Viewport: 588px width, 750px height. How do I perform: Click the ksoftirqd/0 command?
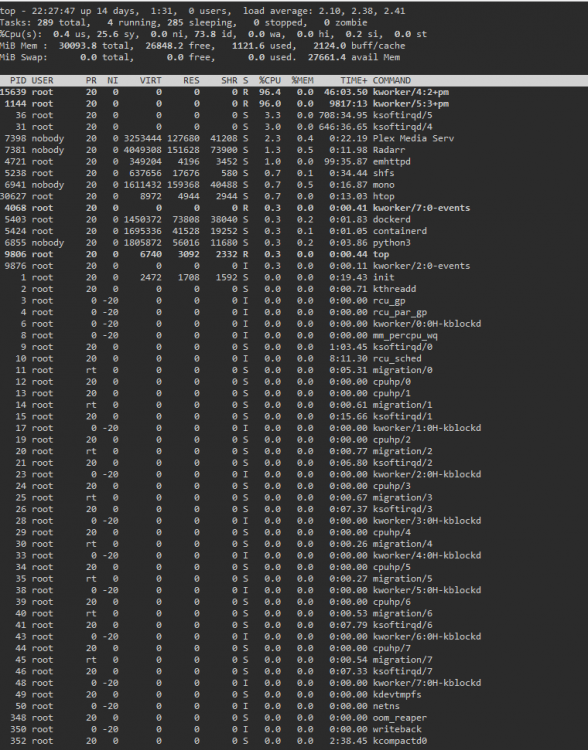coord(402,347)
